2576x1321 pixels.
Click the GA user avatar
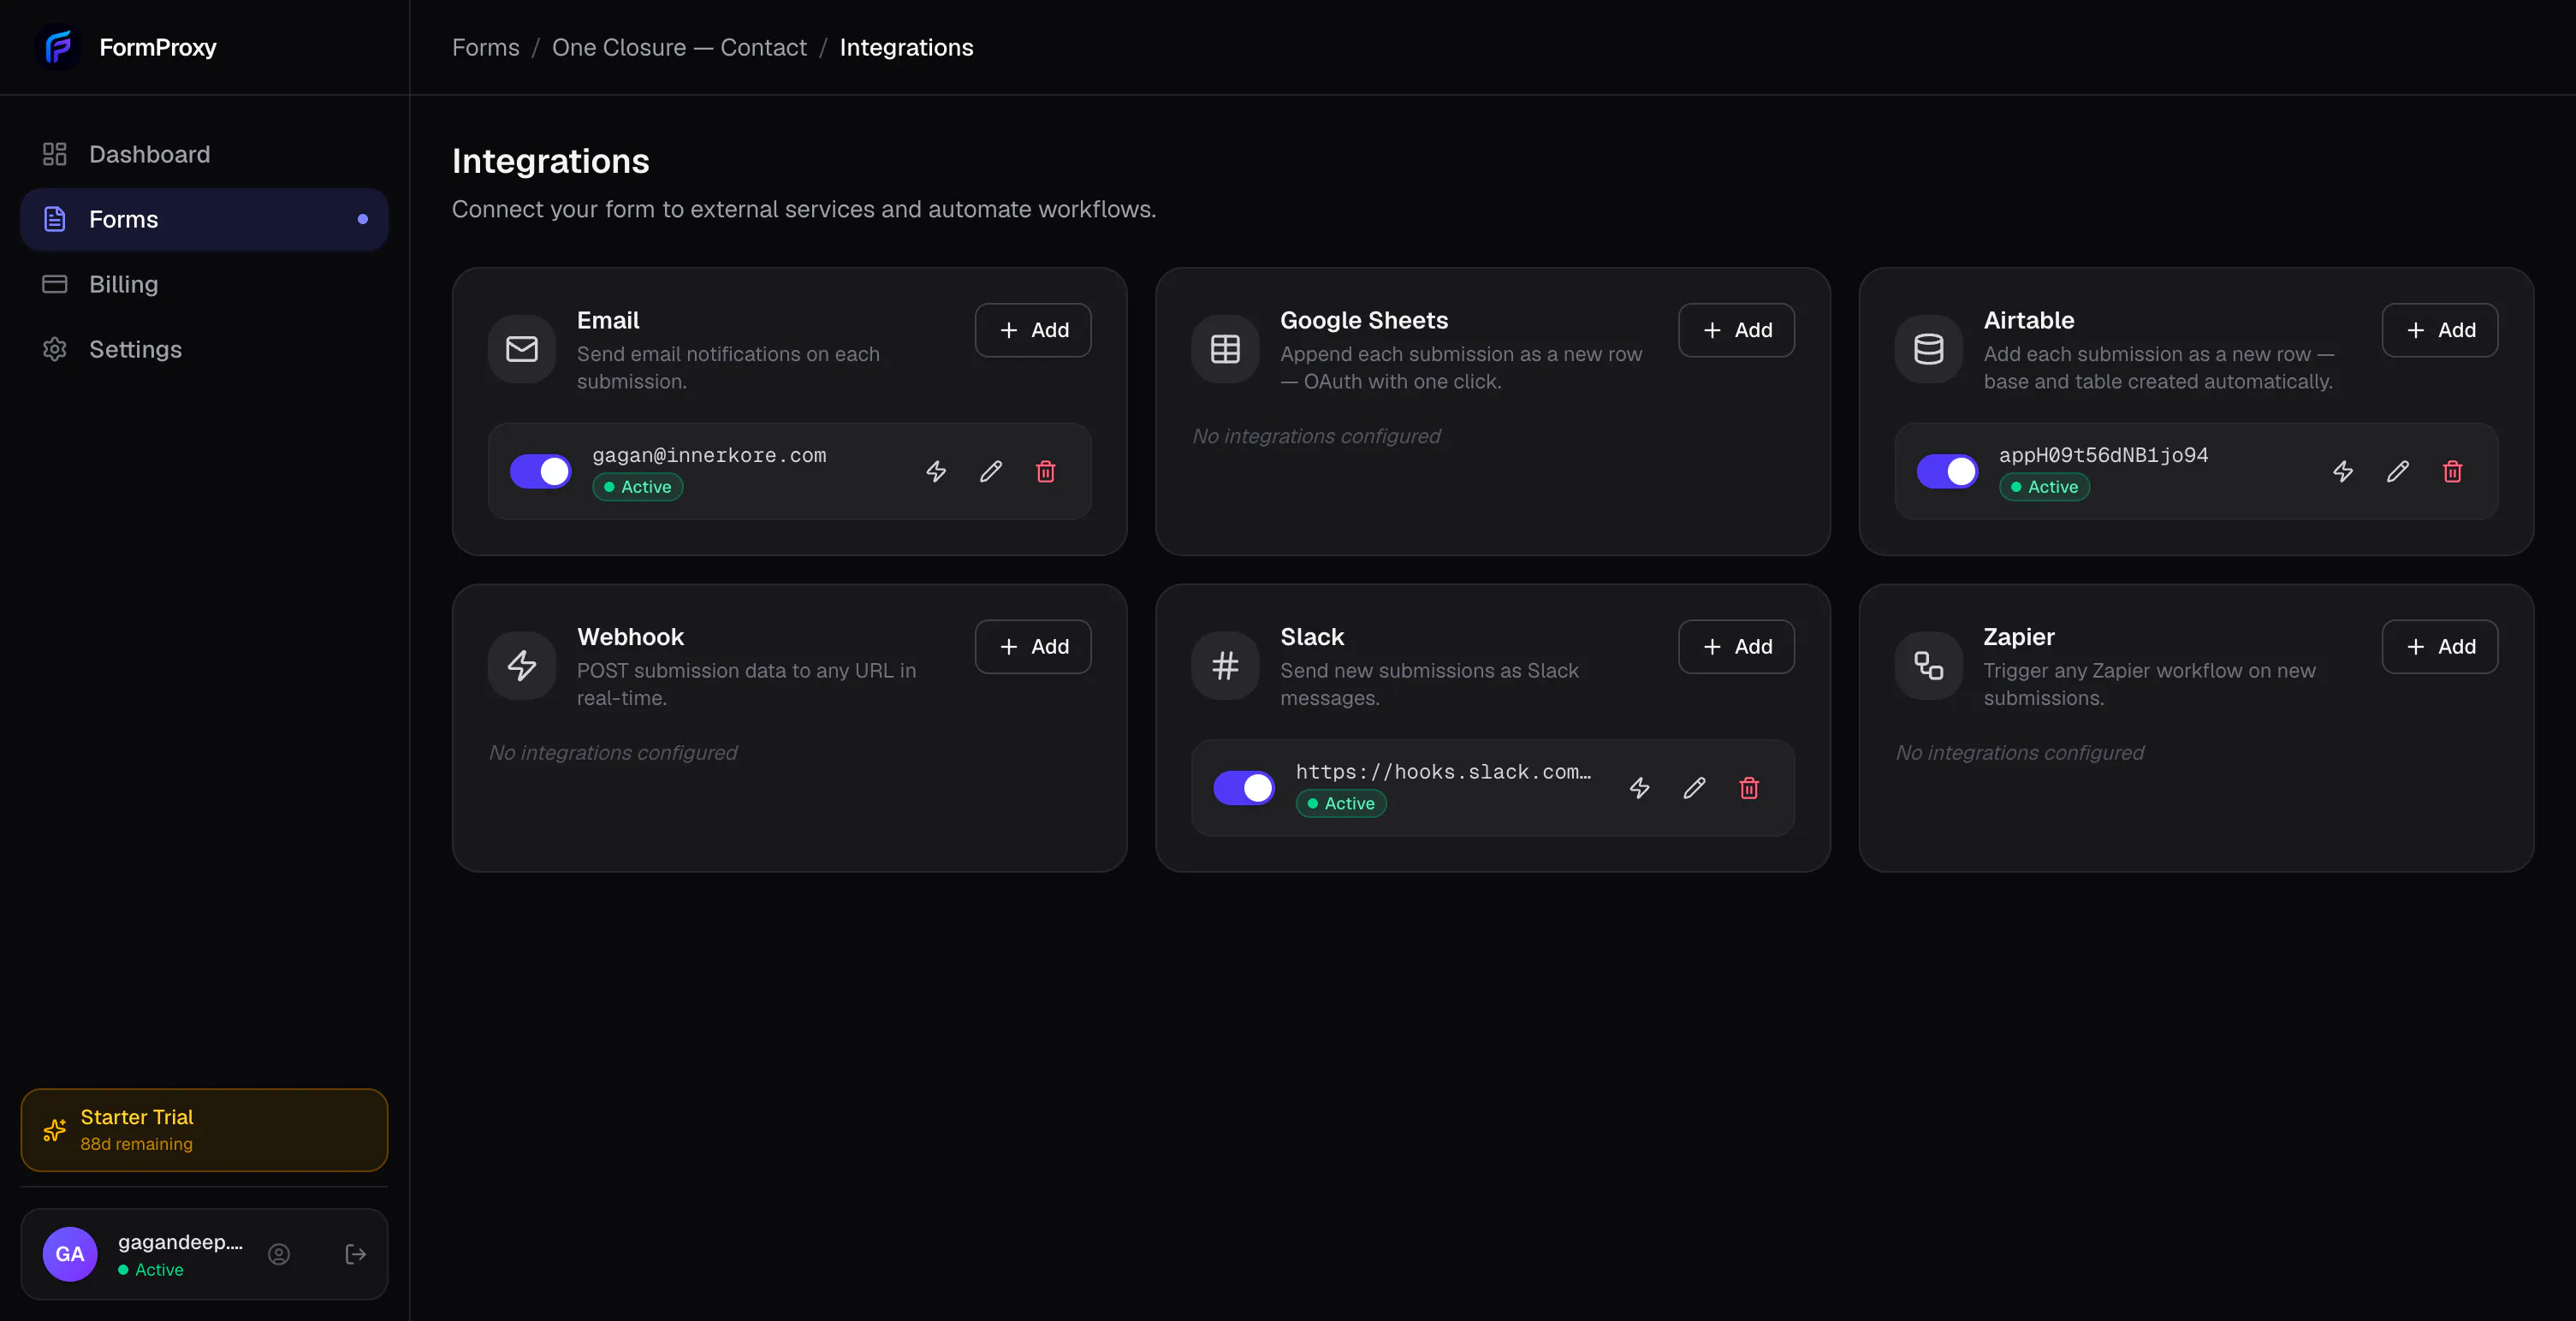(70, 1254)
